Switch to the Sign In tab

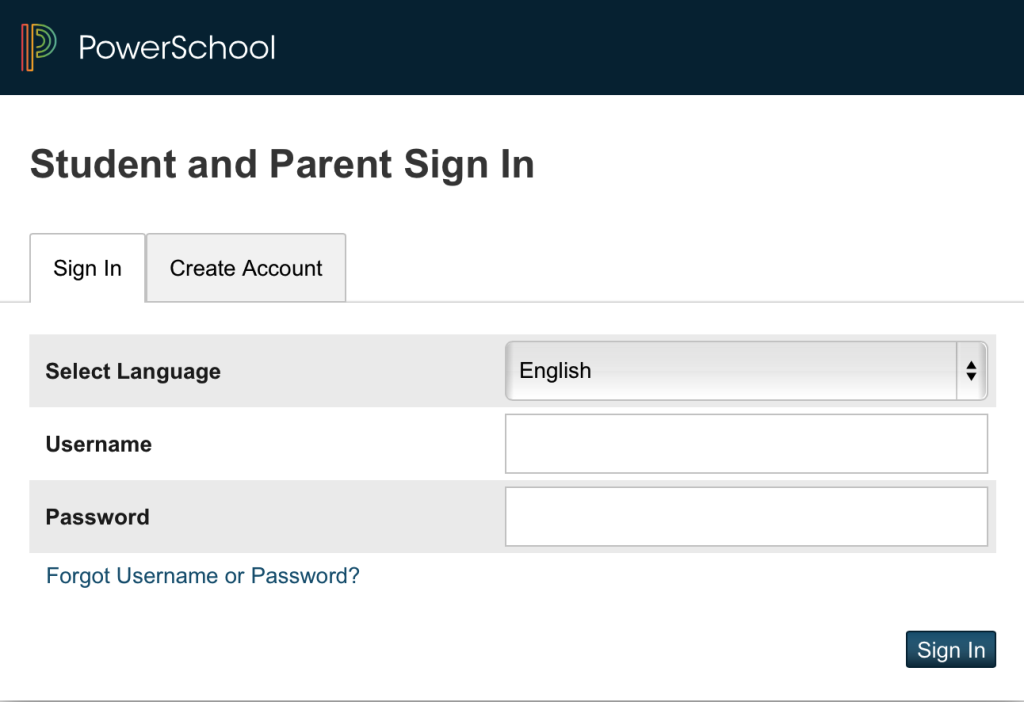click(88, 268)
